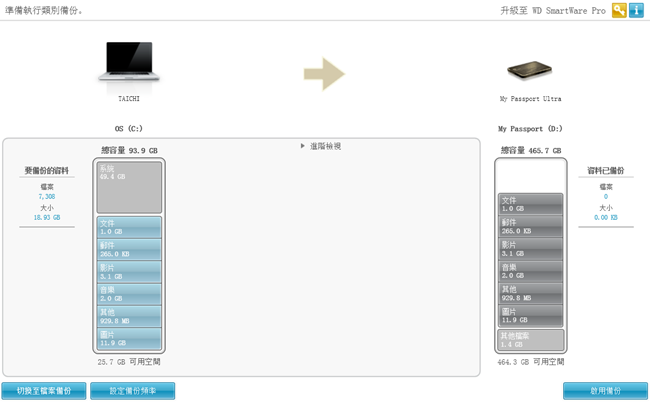Select source 圖片 11.9 GB category
The image size is (650, 409).
pos(129,339)
